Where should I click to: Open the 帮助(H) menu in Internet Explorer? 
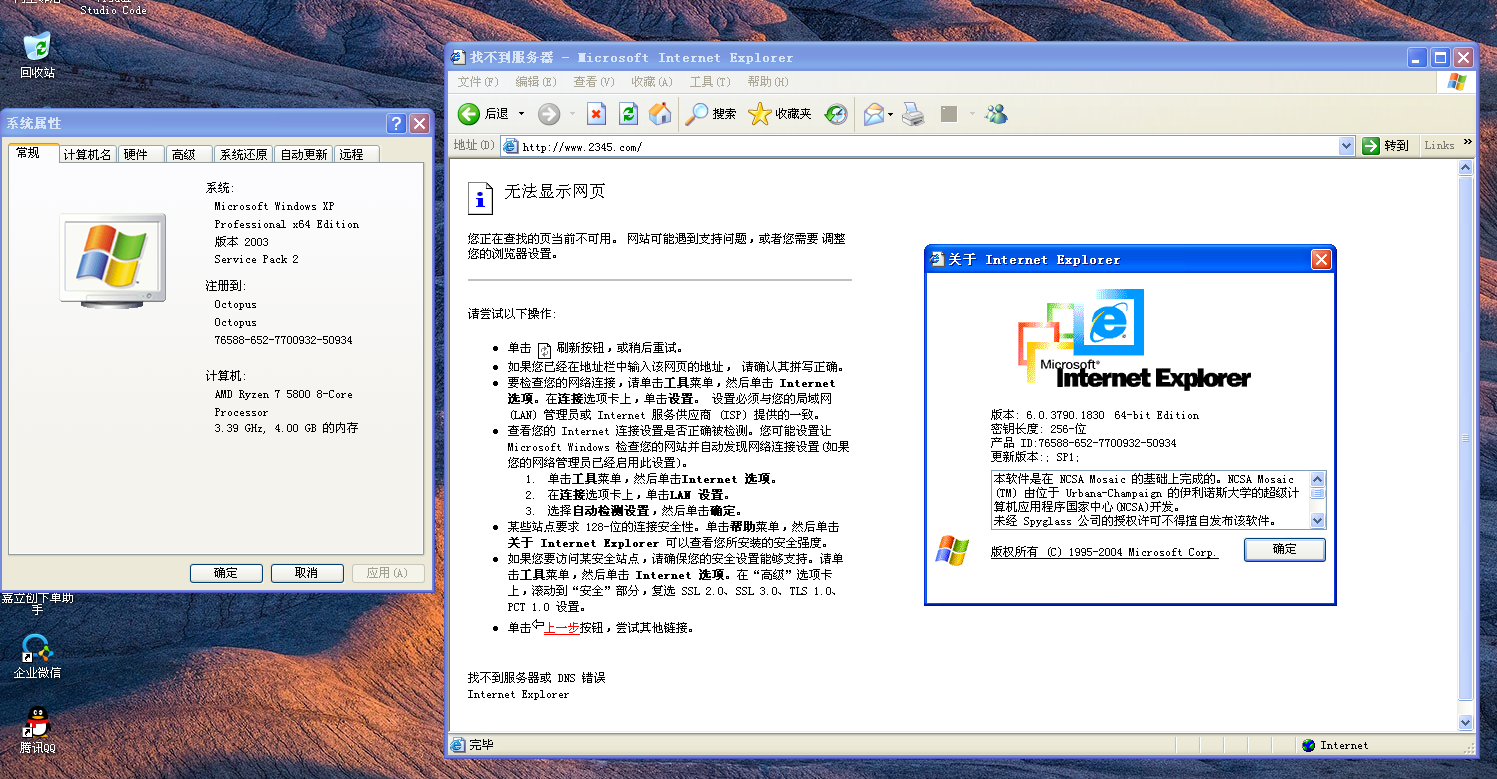768,82
